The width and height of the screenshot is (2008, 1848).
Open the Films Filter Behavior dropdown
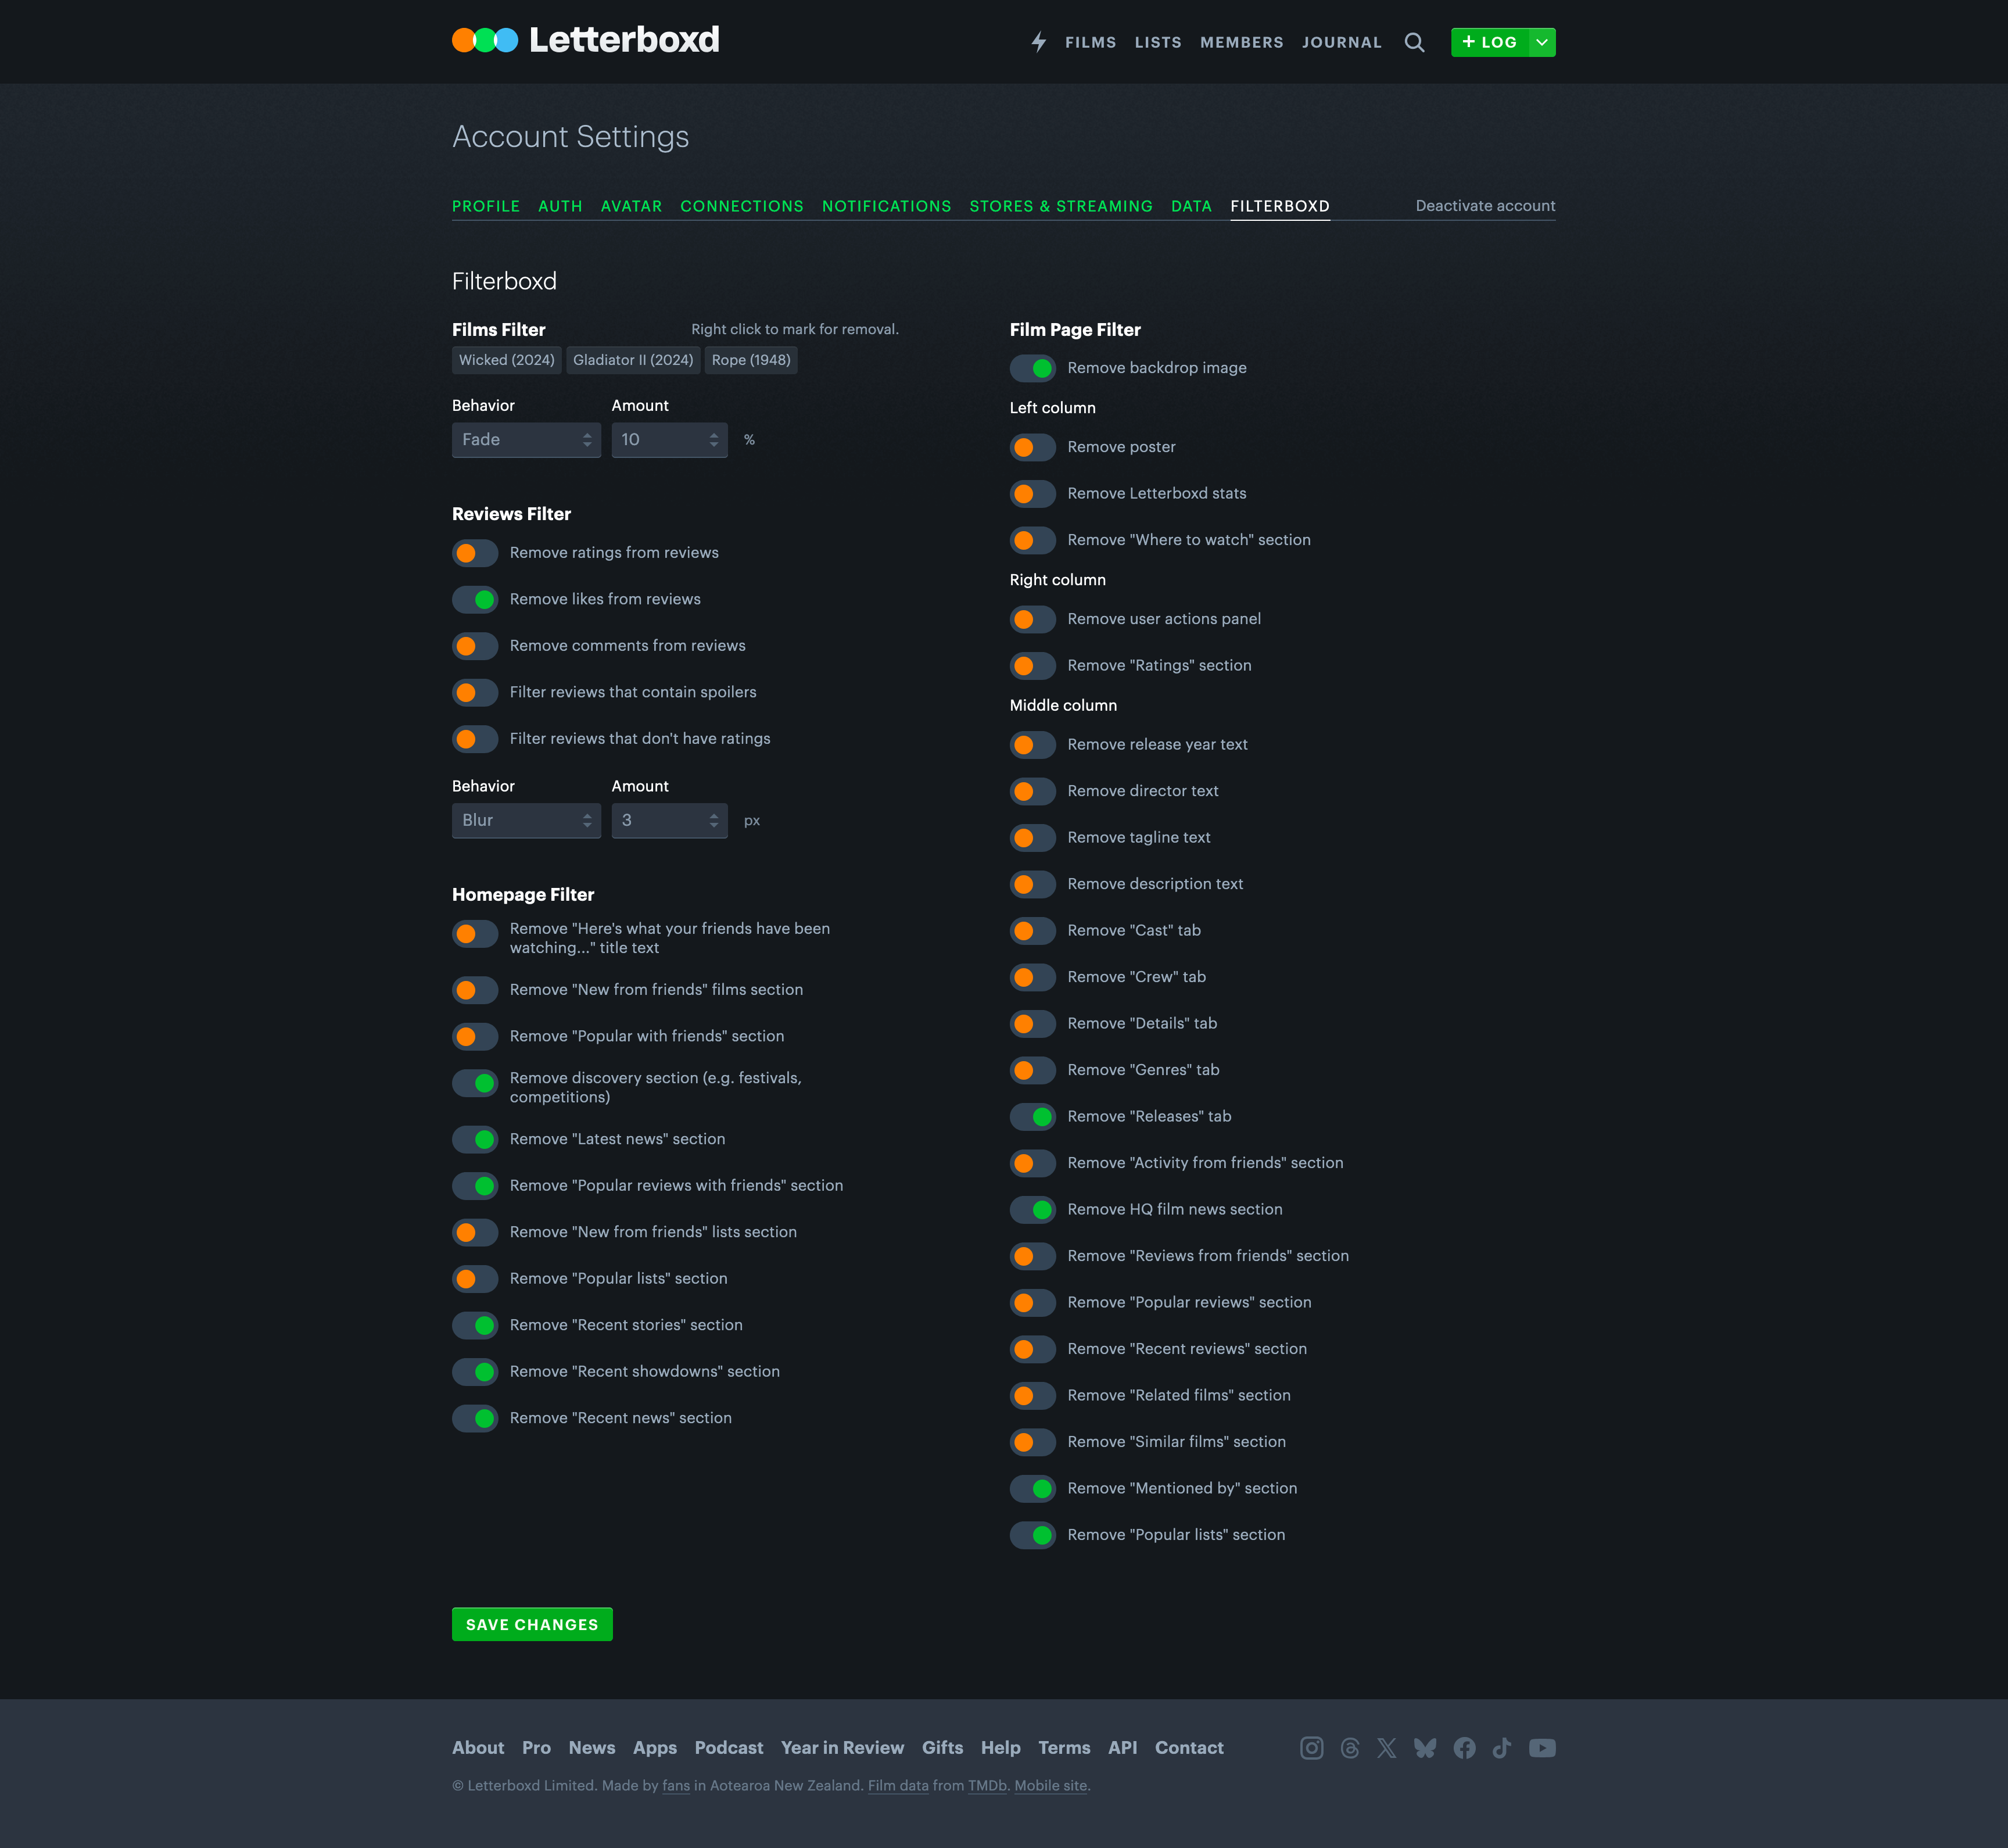tap(526, 439)
